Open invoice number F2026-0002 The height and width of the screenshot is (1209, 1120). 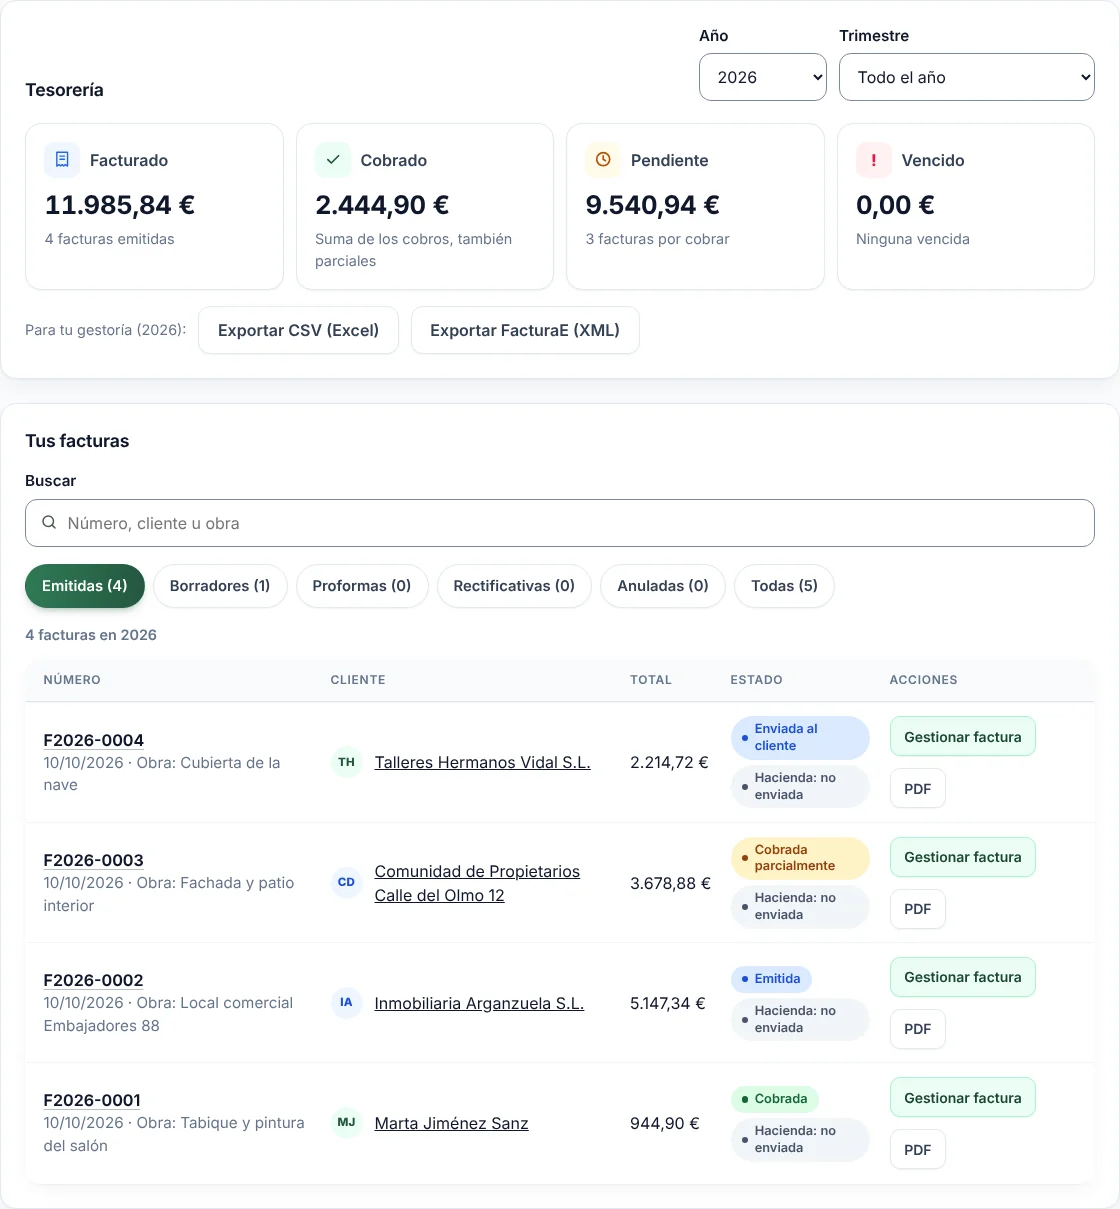point(94,980)
